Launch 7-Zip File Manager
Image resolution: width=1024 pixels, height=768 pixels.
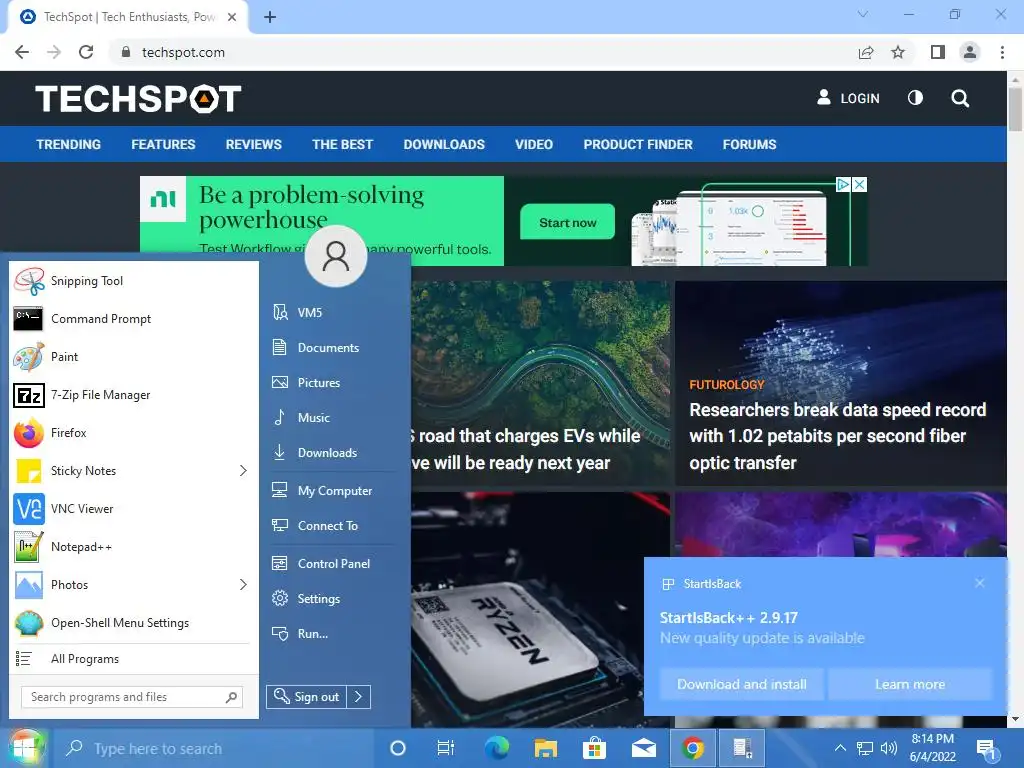click(x=133, y=395)
